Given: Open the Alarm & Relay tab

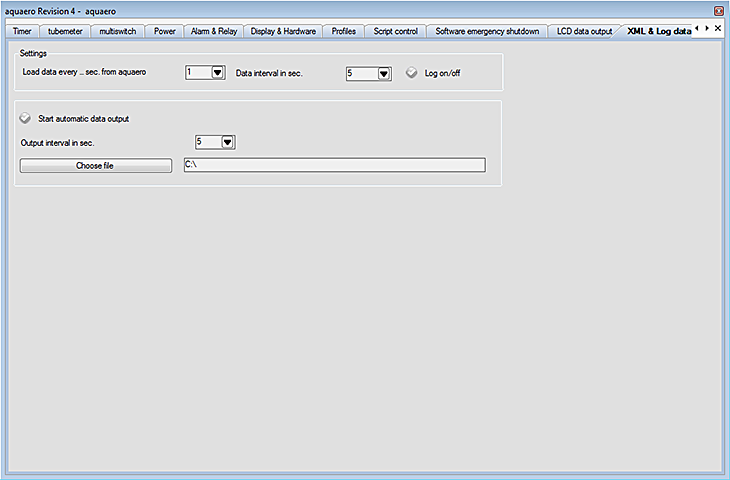Looking at the screenshot, I should pos(214,31).
